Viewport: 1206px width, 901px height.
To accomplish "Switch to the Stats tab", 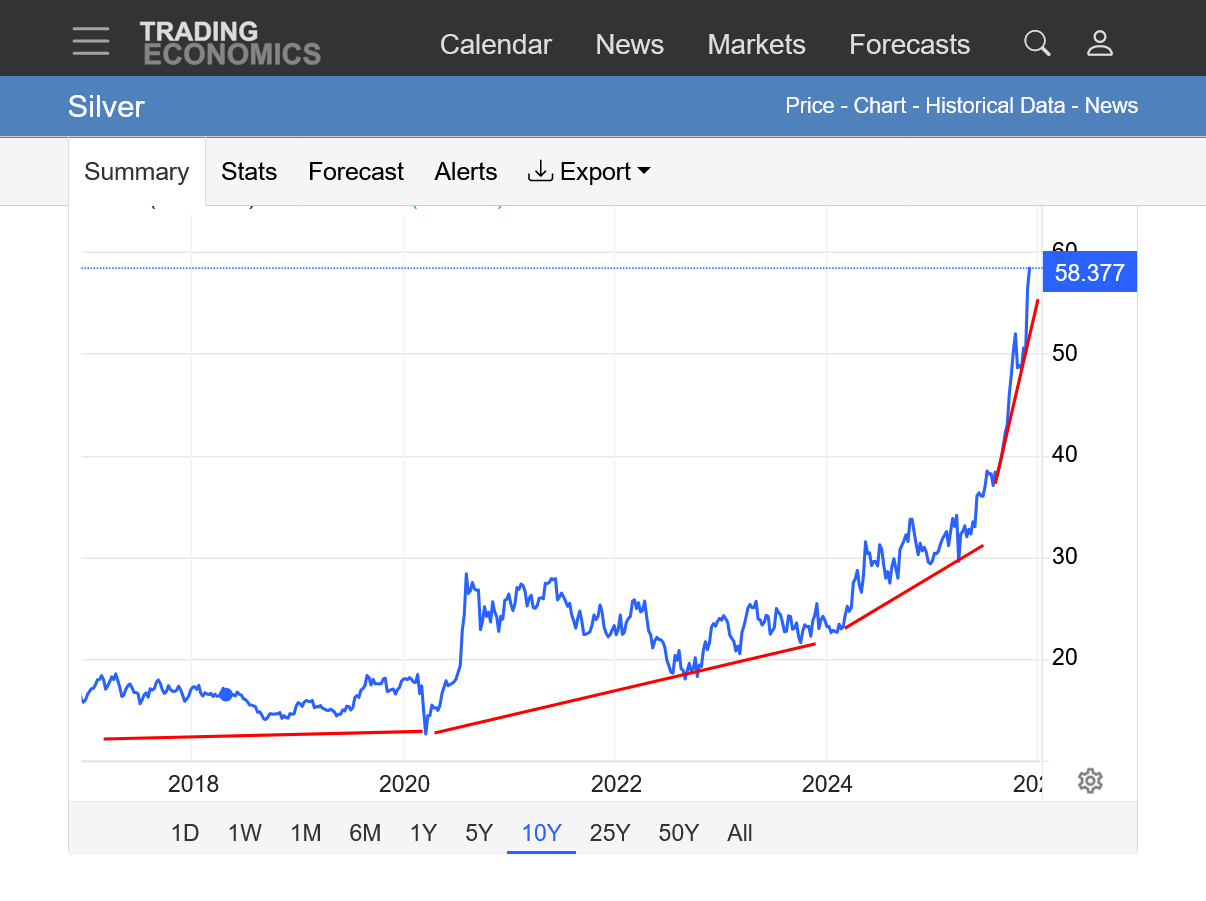I will pyautogui.click(x=249, y=172).
